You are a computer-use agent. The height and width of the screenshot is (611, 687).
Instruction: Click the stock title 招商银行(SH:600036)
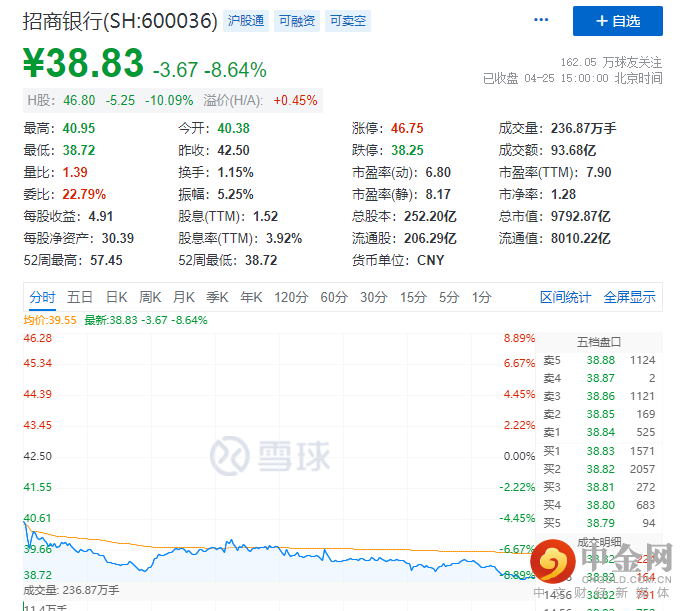(120, 21)
